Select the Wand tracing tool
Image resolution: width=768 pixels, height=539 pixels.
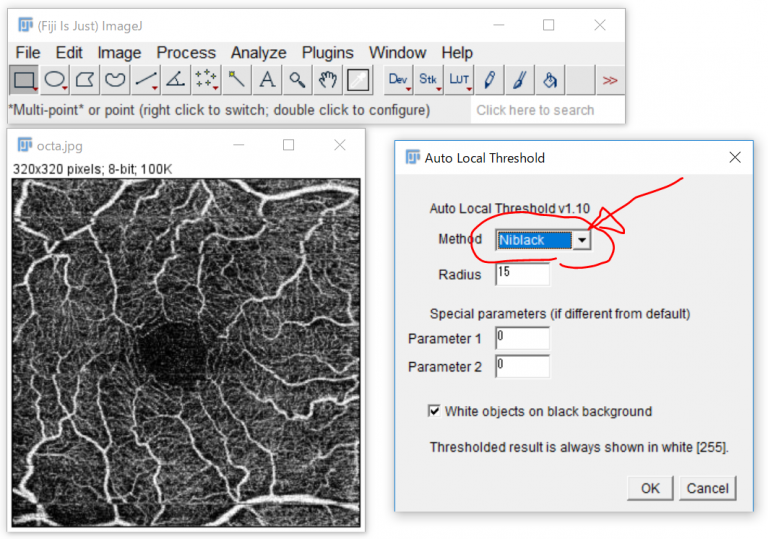pos(237,80)
